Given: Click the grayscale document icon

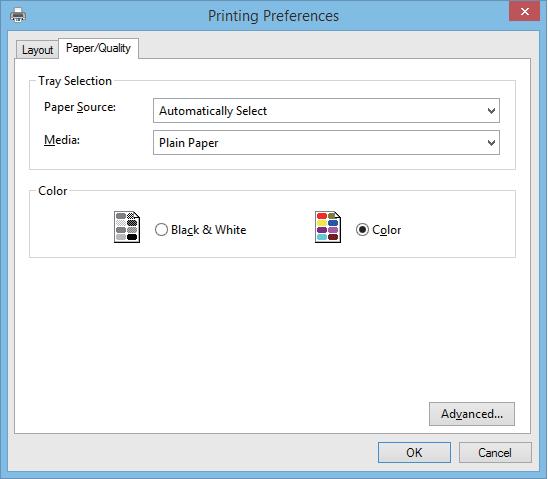Looking at the screenshot, I should [127, 227].
